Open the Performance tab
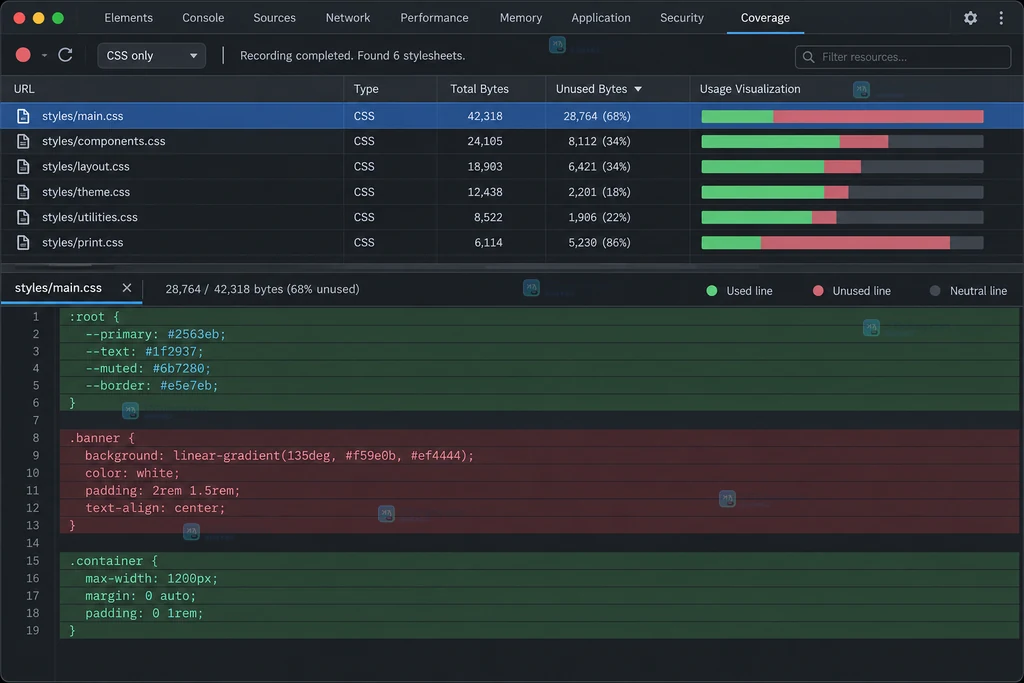Image resolution: width=1024 pixels, height=683 pixels. point(434,18)
